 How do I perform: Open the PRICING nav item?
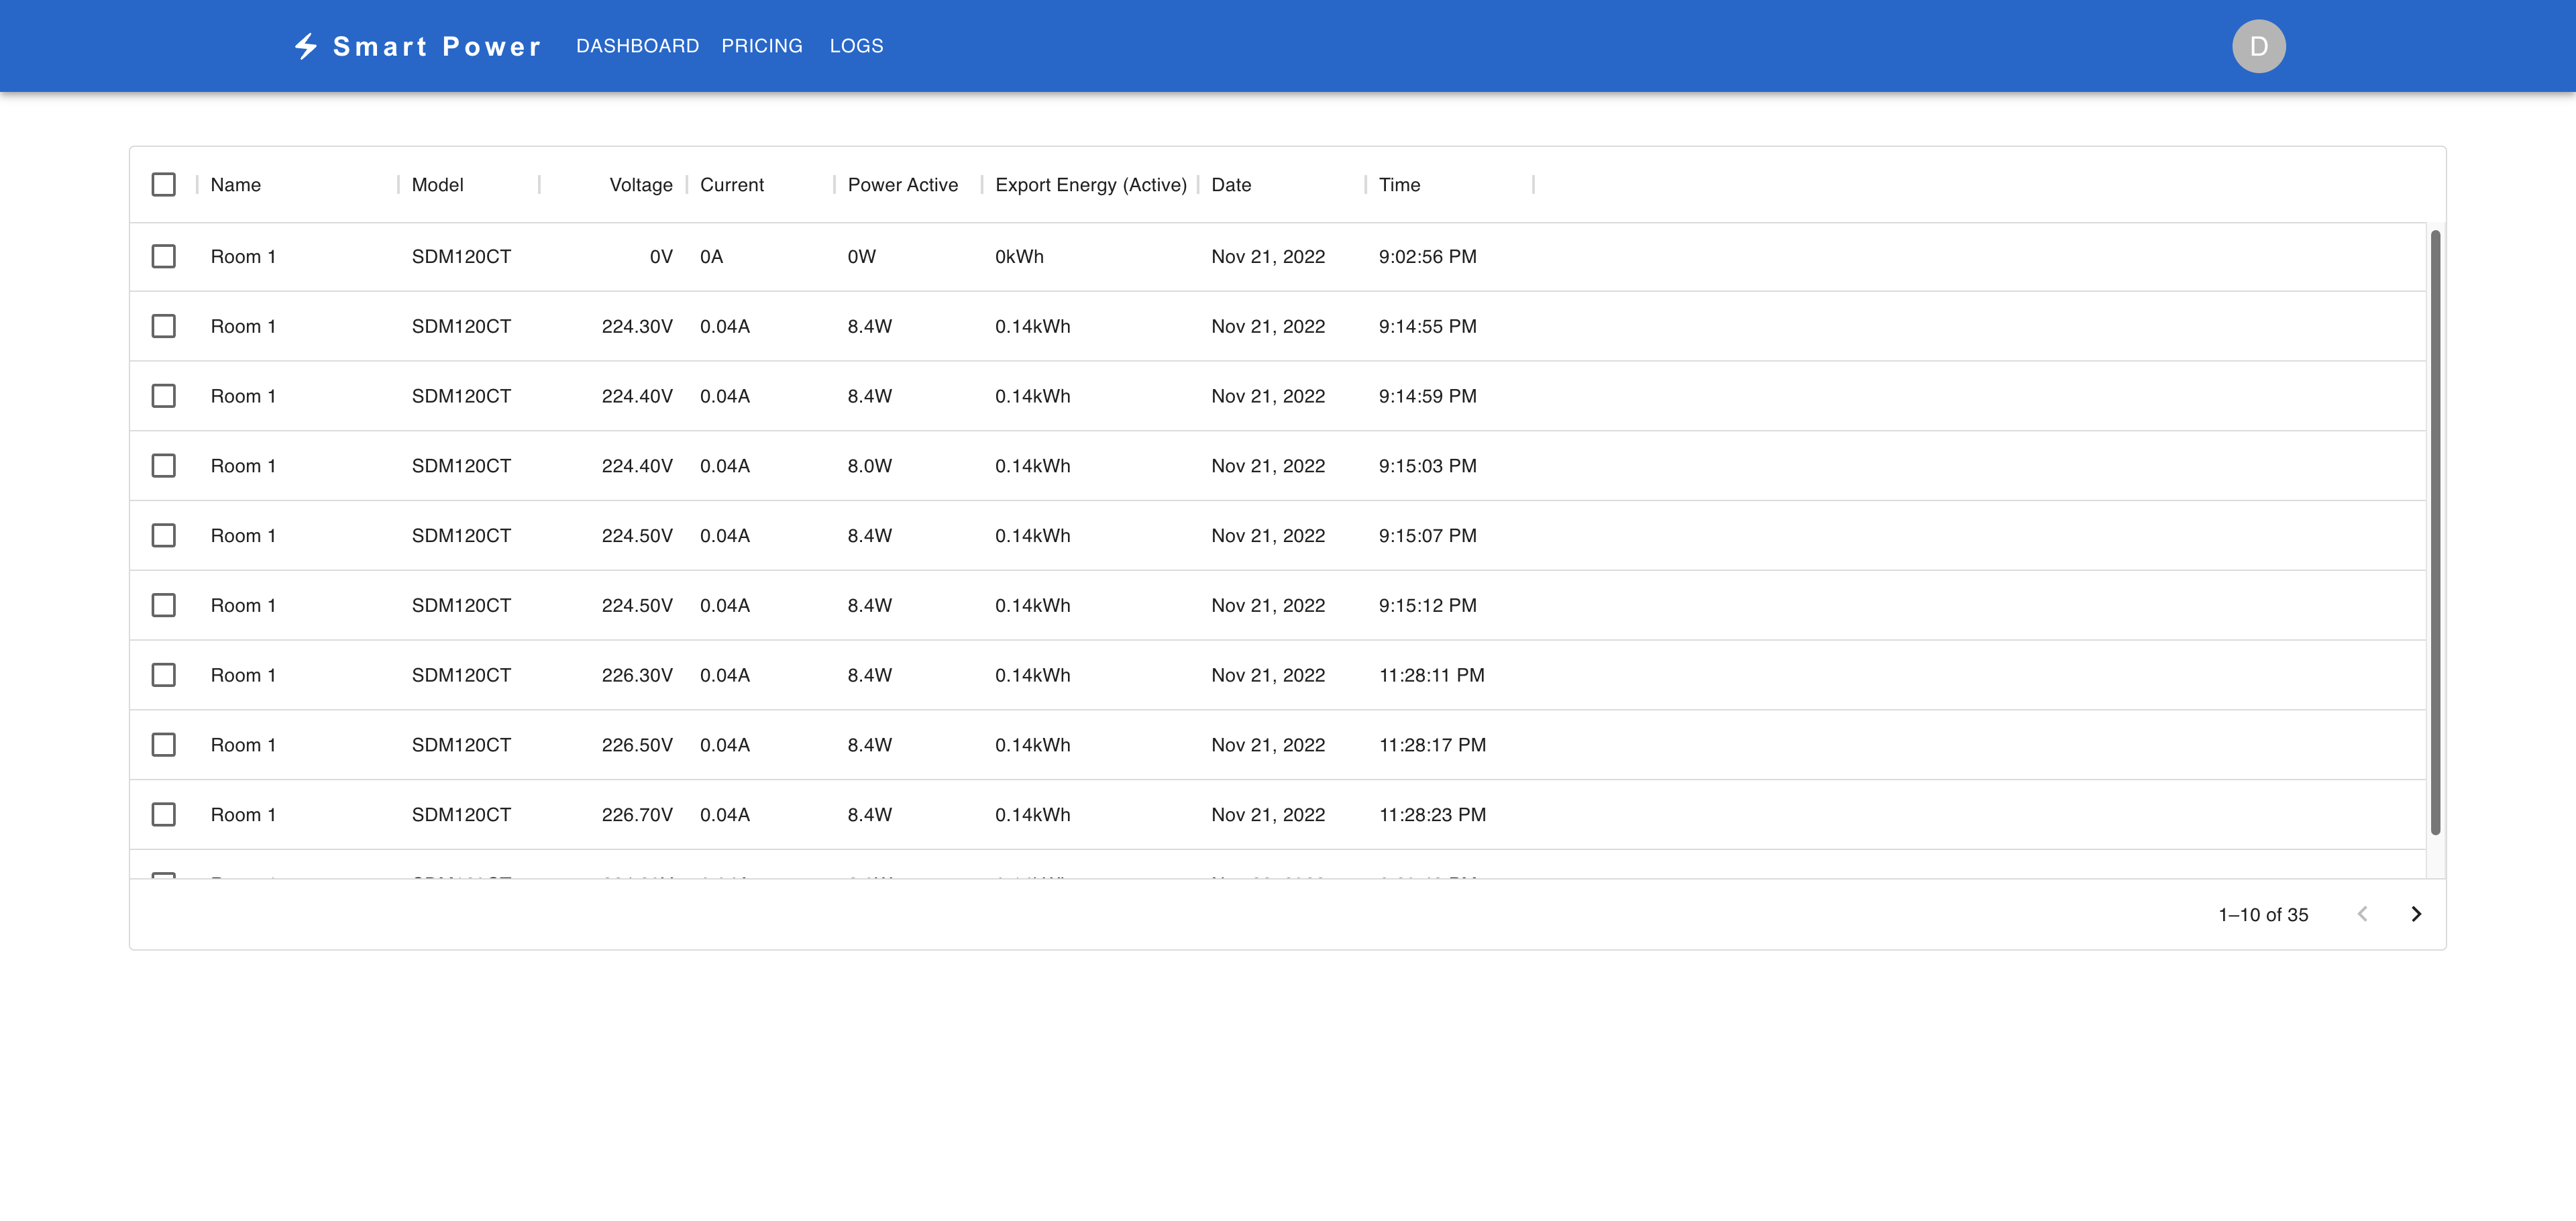pos(761,46)
